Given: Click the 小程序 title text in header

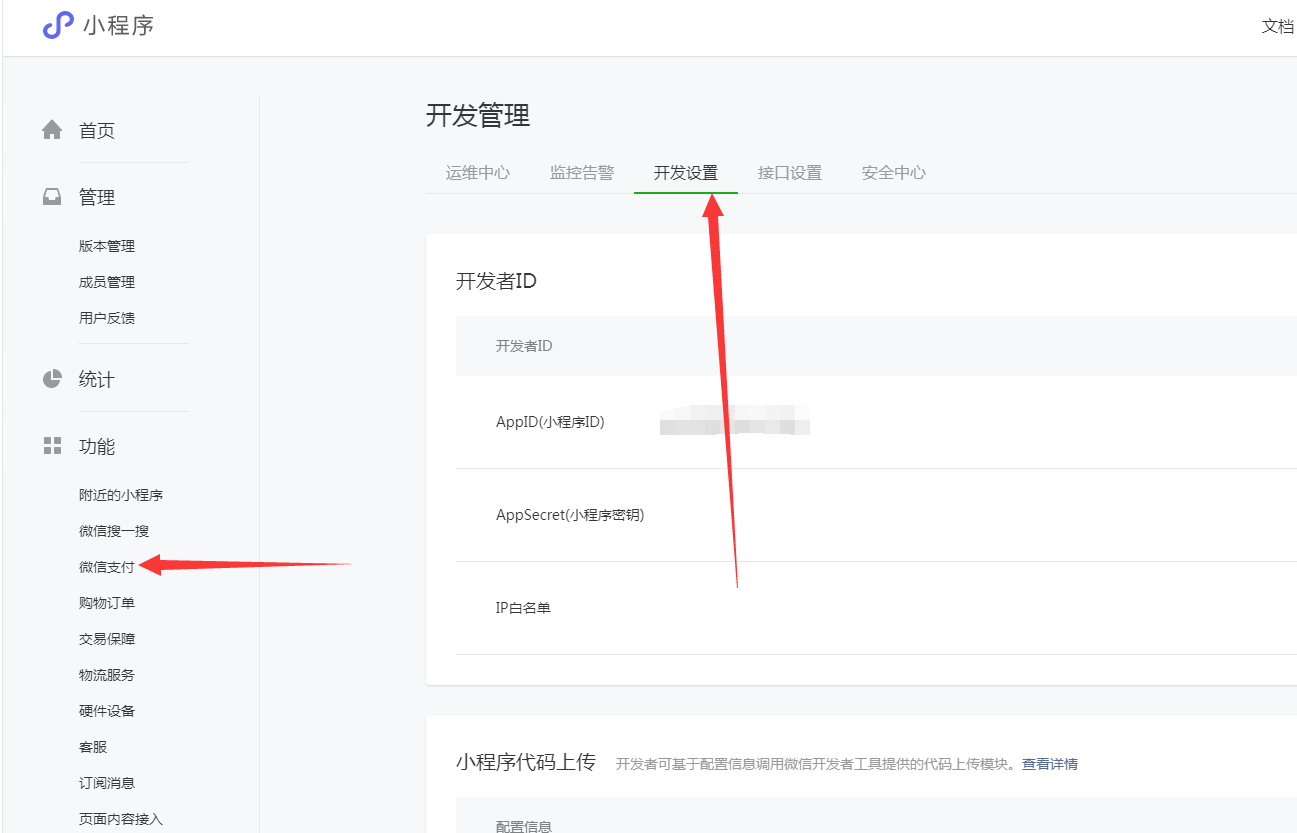Looking at the screenshot, I should coord(119,26).
